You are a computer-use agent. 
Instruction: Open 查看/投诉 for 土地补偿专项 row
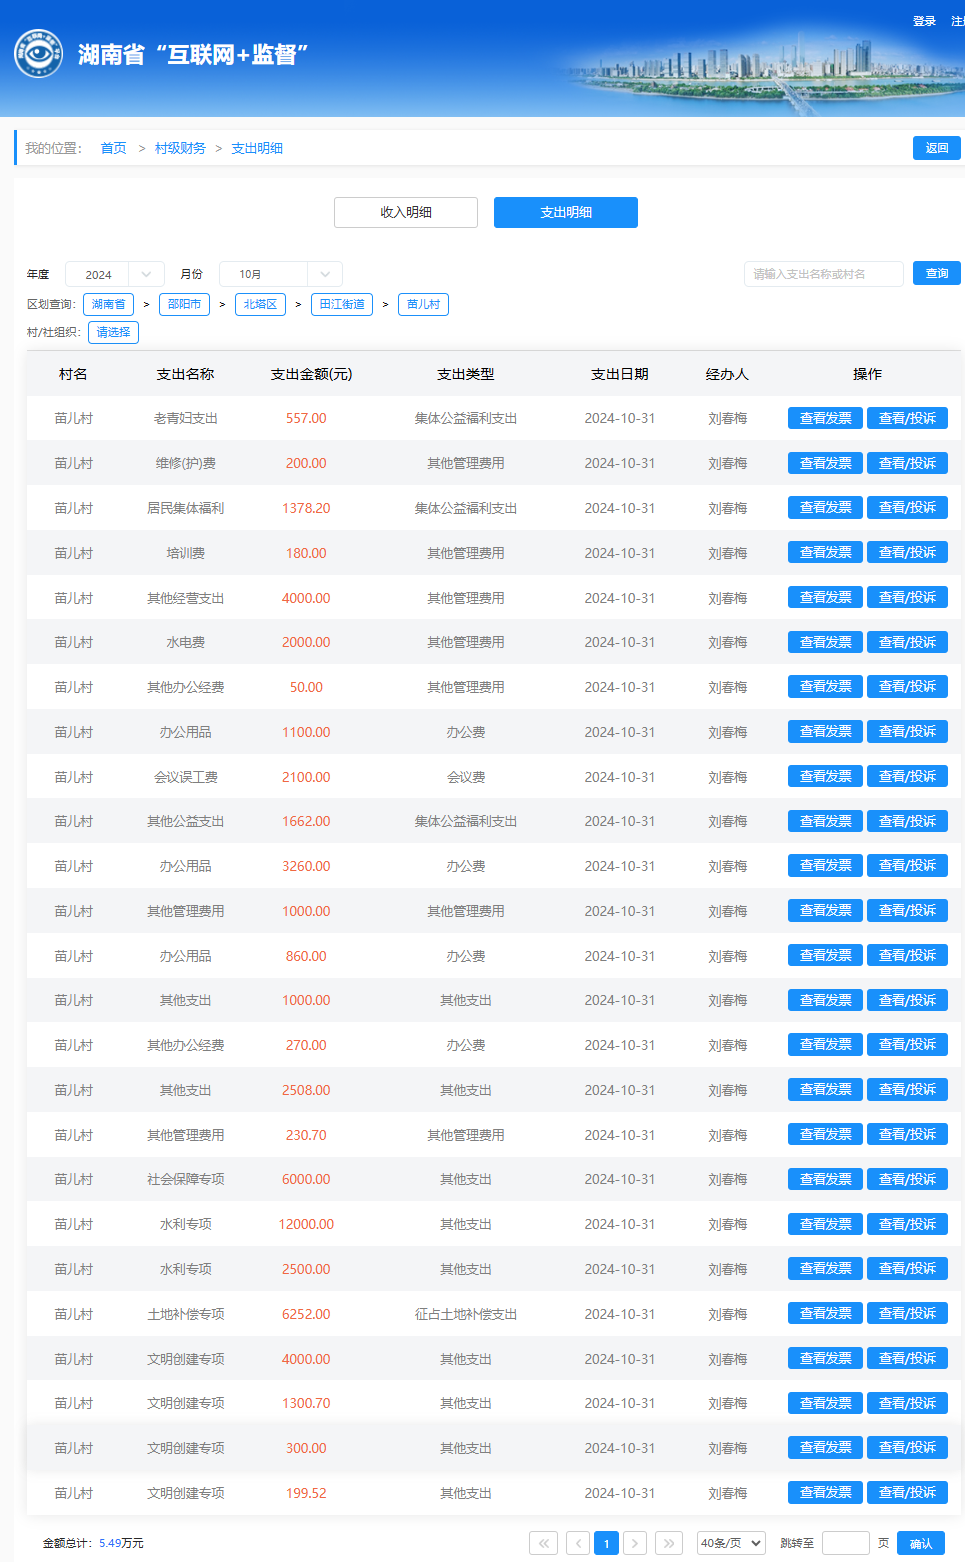907,1313
